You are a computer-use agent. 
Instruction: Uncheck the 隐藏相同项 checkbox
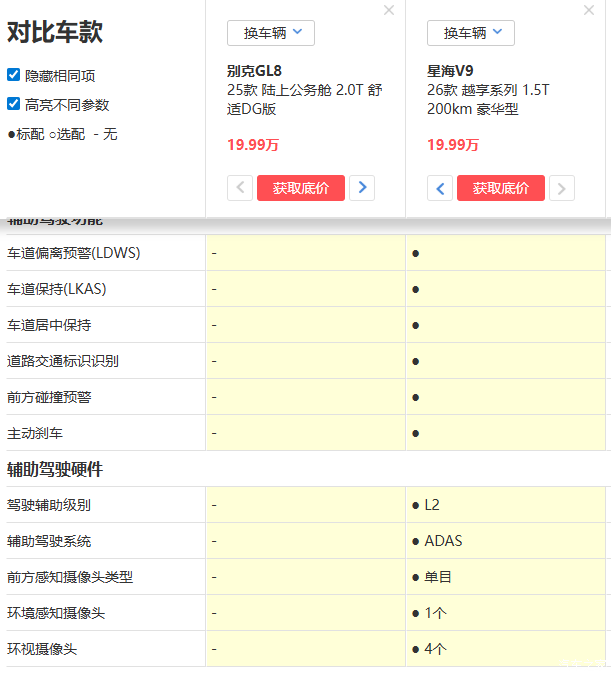point(13,75)
